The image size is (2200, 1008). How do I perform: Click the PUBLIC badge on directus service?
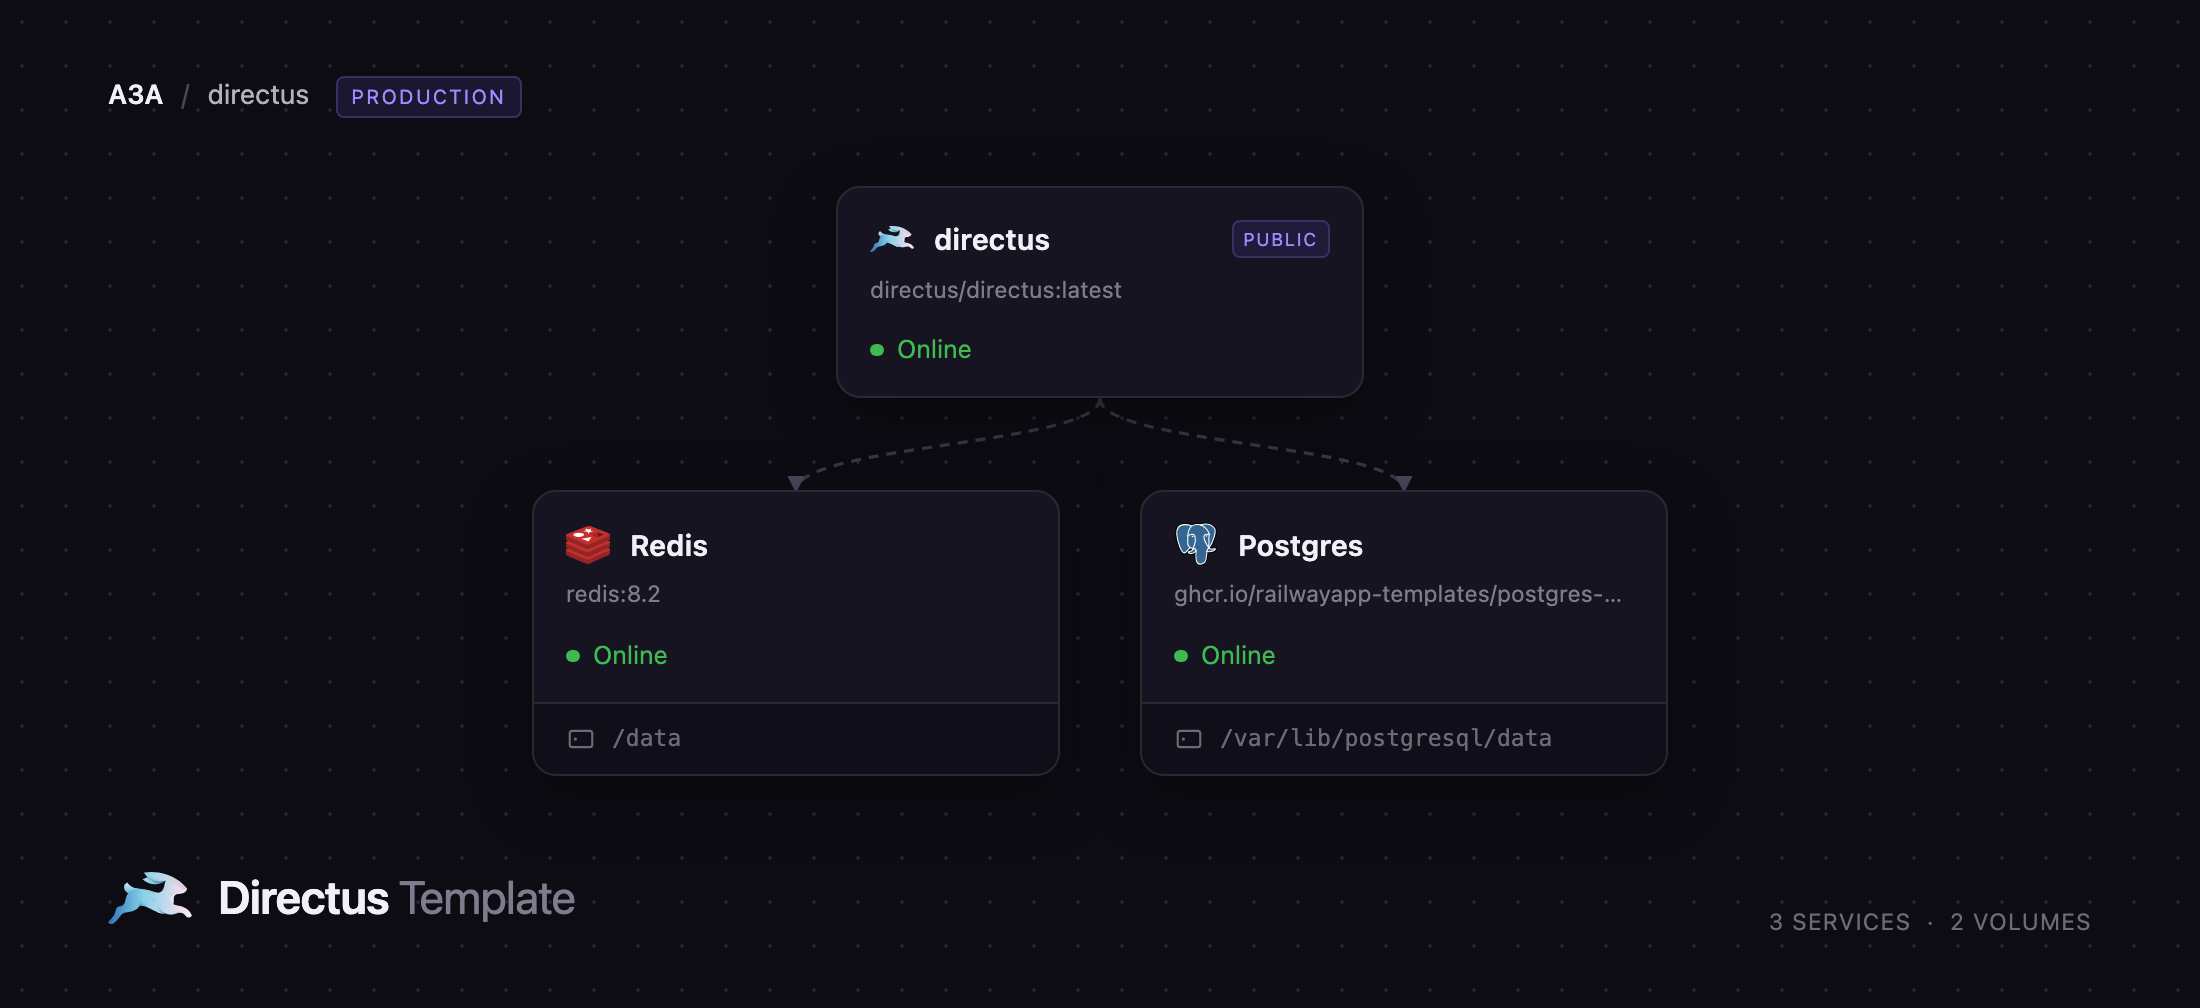click(1280, 239)
